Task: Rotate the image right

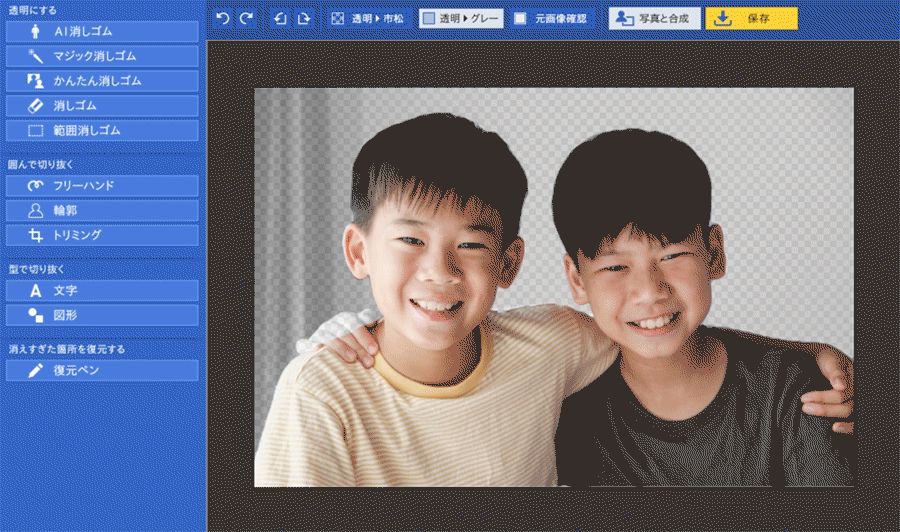Action: pyautogui.click(x=304, y=18)
